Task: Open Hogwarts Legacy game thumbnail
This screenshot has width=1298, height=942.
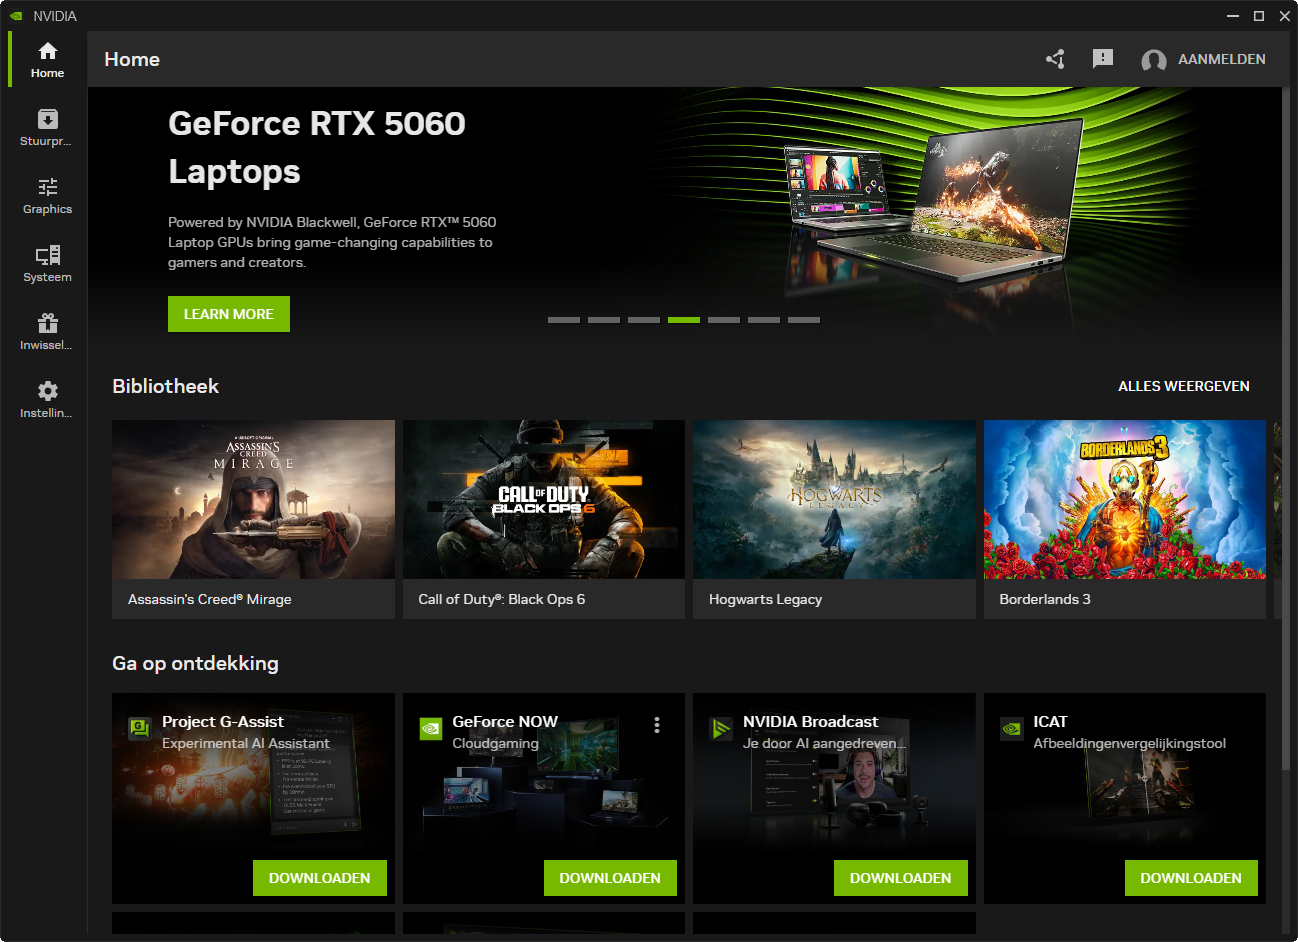Action: click(x=834, y=500)
